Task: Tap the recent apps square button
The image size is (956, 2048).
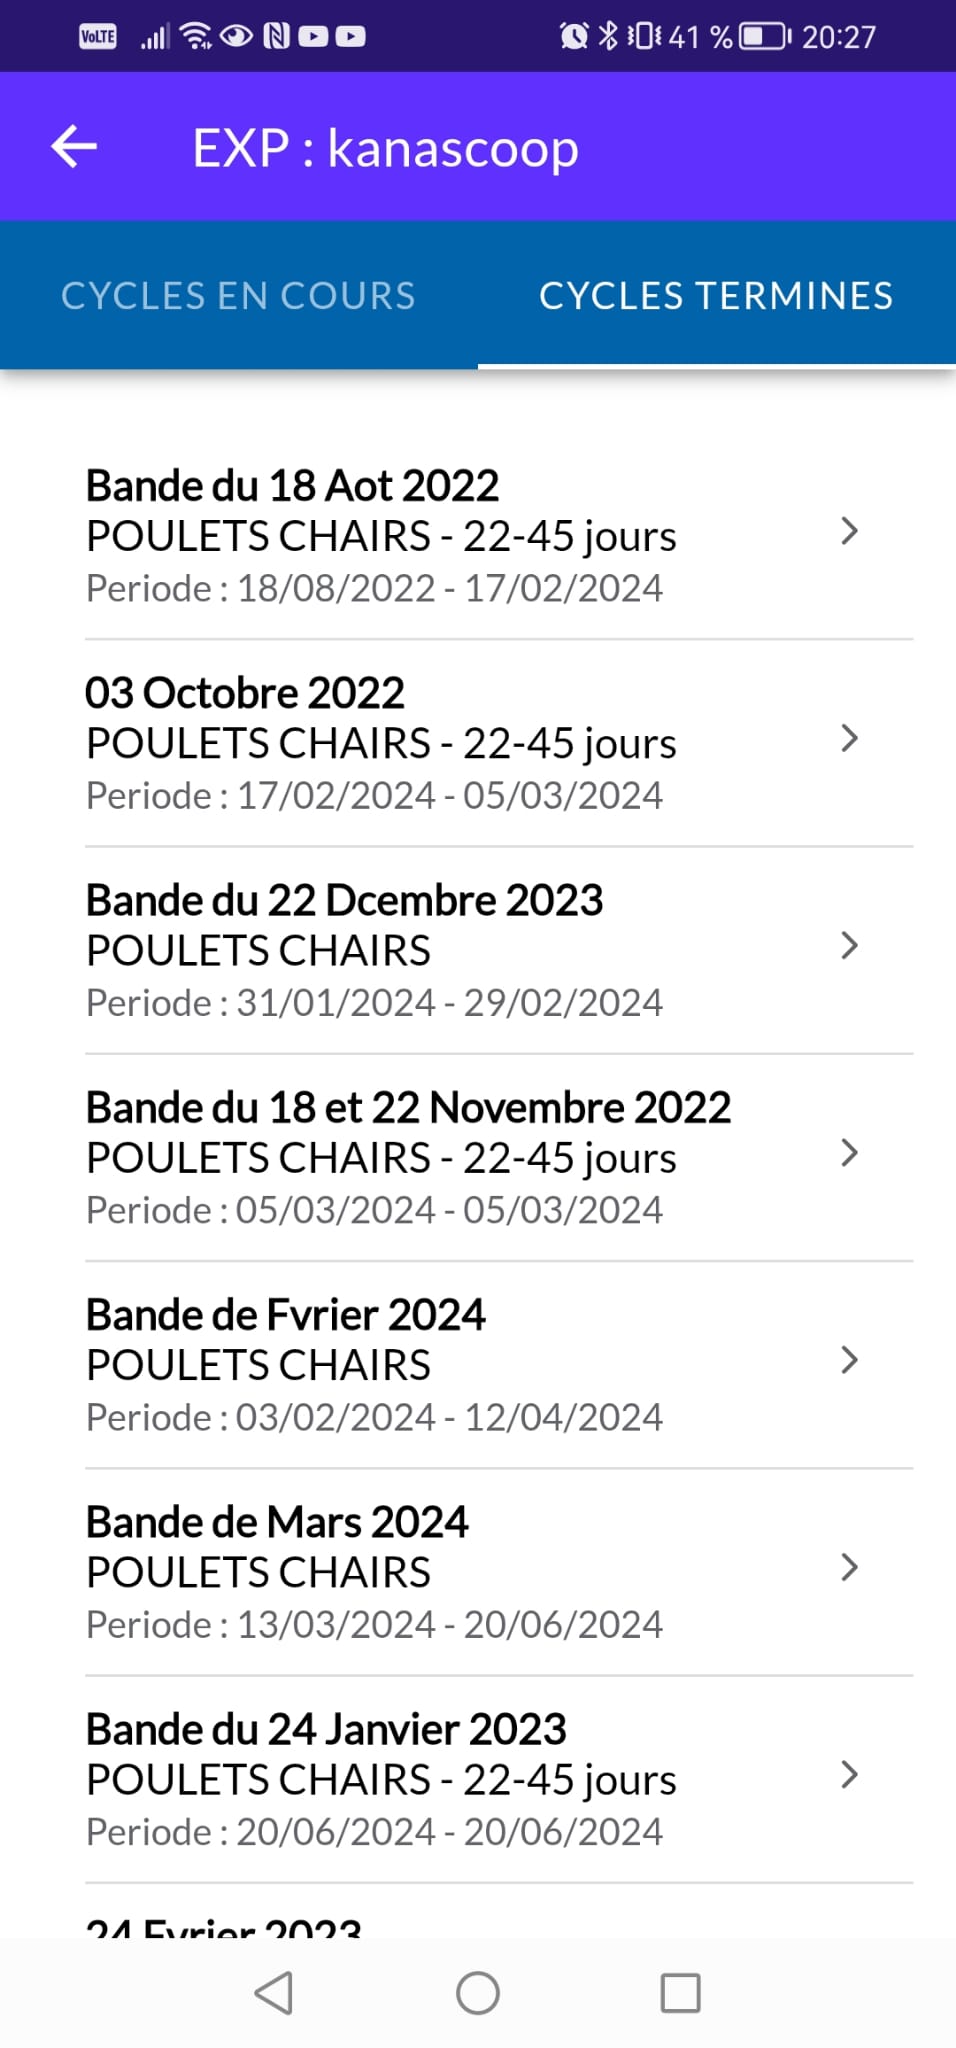Action: pyautogui.click(x=680, y=1993)
